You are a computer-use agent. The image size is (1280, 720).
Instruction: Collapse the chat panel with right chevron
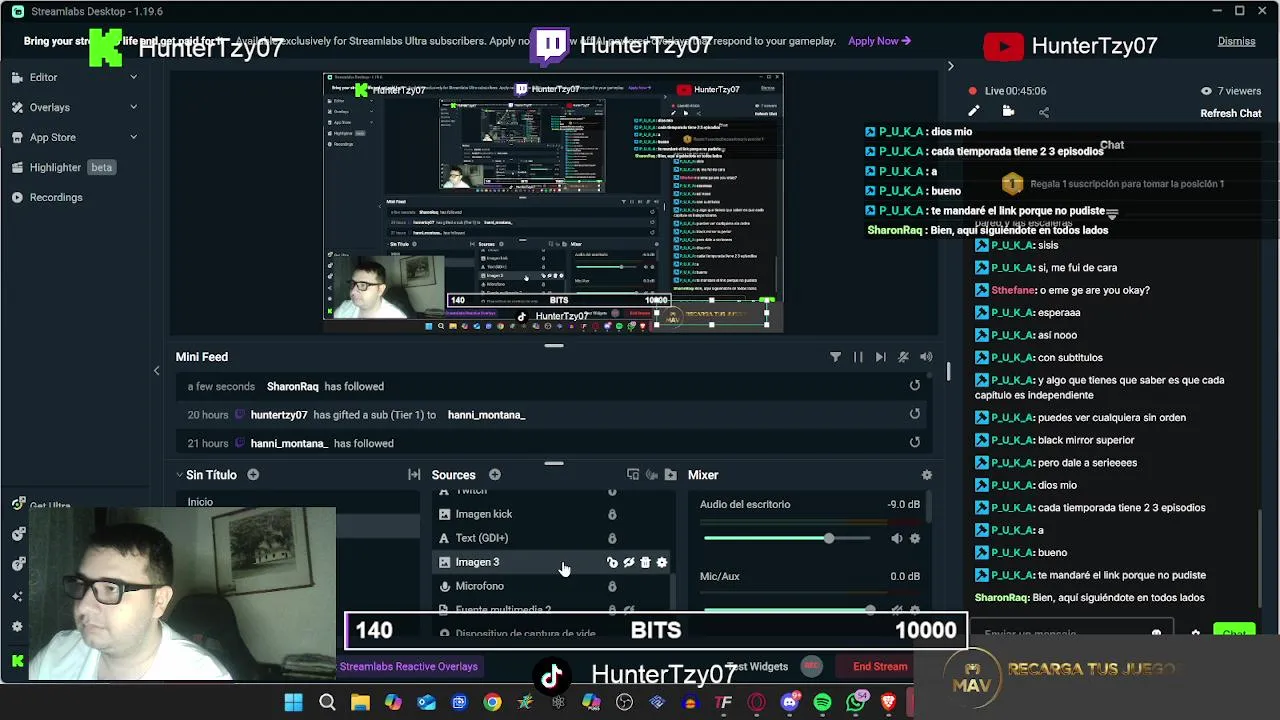pos(950,66)
